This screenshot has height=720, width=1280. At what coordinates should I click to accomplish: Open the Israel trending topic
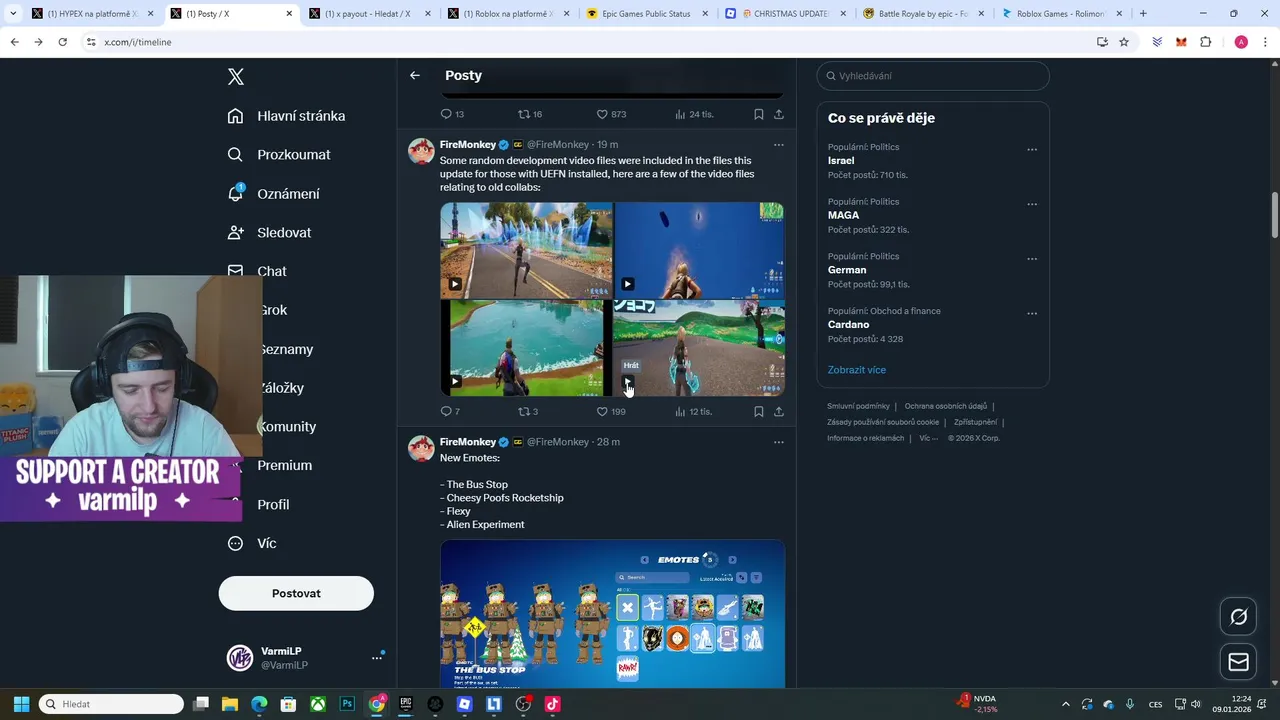(841, 161)
